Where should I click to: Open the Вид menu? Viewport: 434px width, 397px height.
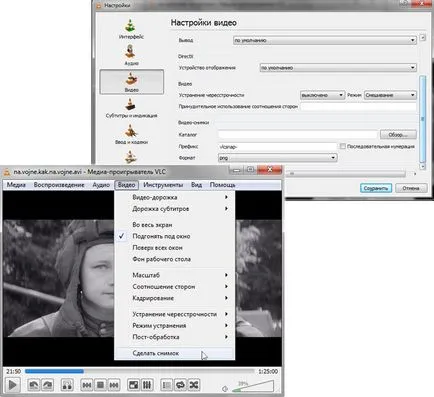(x=196, y=185)
